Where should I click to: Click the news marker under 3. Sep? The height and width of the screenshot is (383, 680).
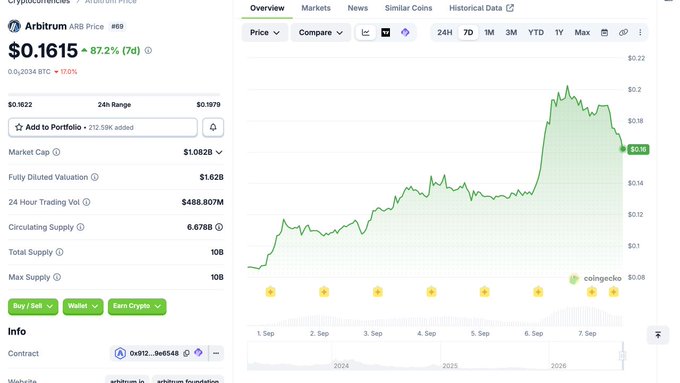tap(377, 292)
